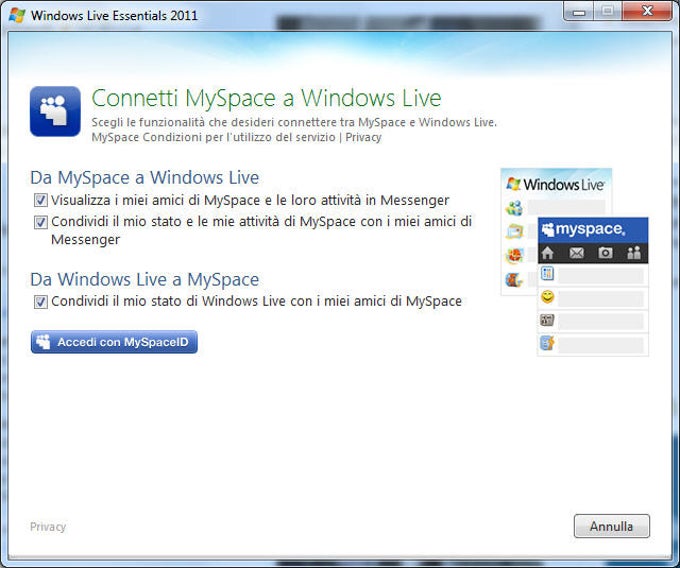Viewport: 680px width, 568px height.
Task: Click the myspace logo in the preview image
Action: point(584,229)
